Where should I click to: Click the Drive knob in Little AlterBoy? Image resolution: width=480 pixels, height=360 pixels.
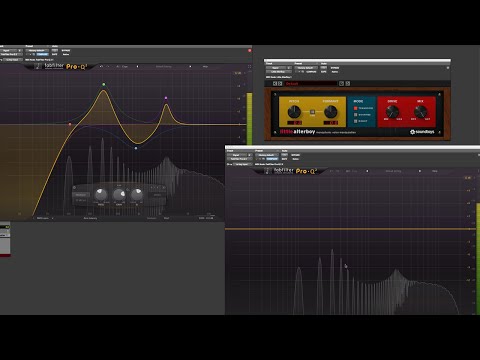[x=392, y=111]
